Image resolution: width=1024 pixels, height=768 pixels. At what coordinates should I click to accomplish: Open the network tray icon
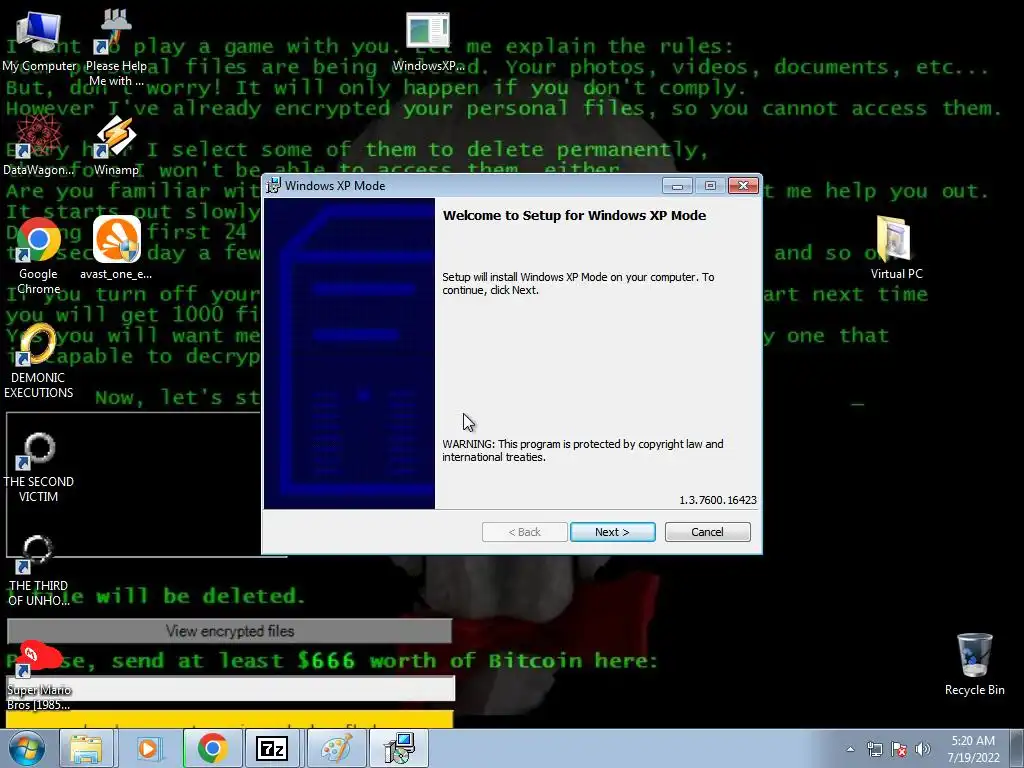tap(874, 749)
